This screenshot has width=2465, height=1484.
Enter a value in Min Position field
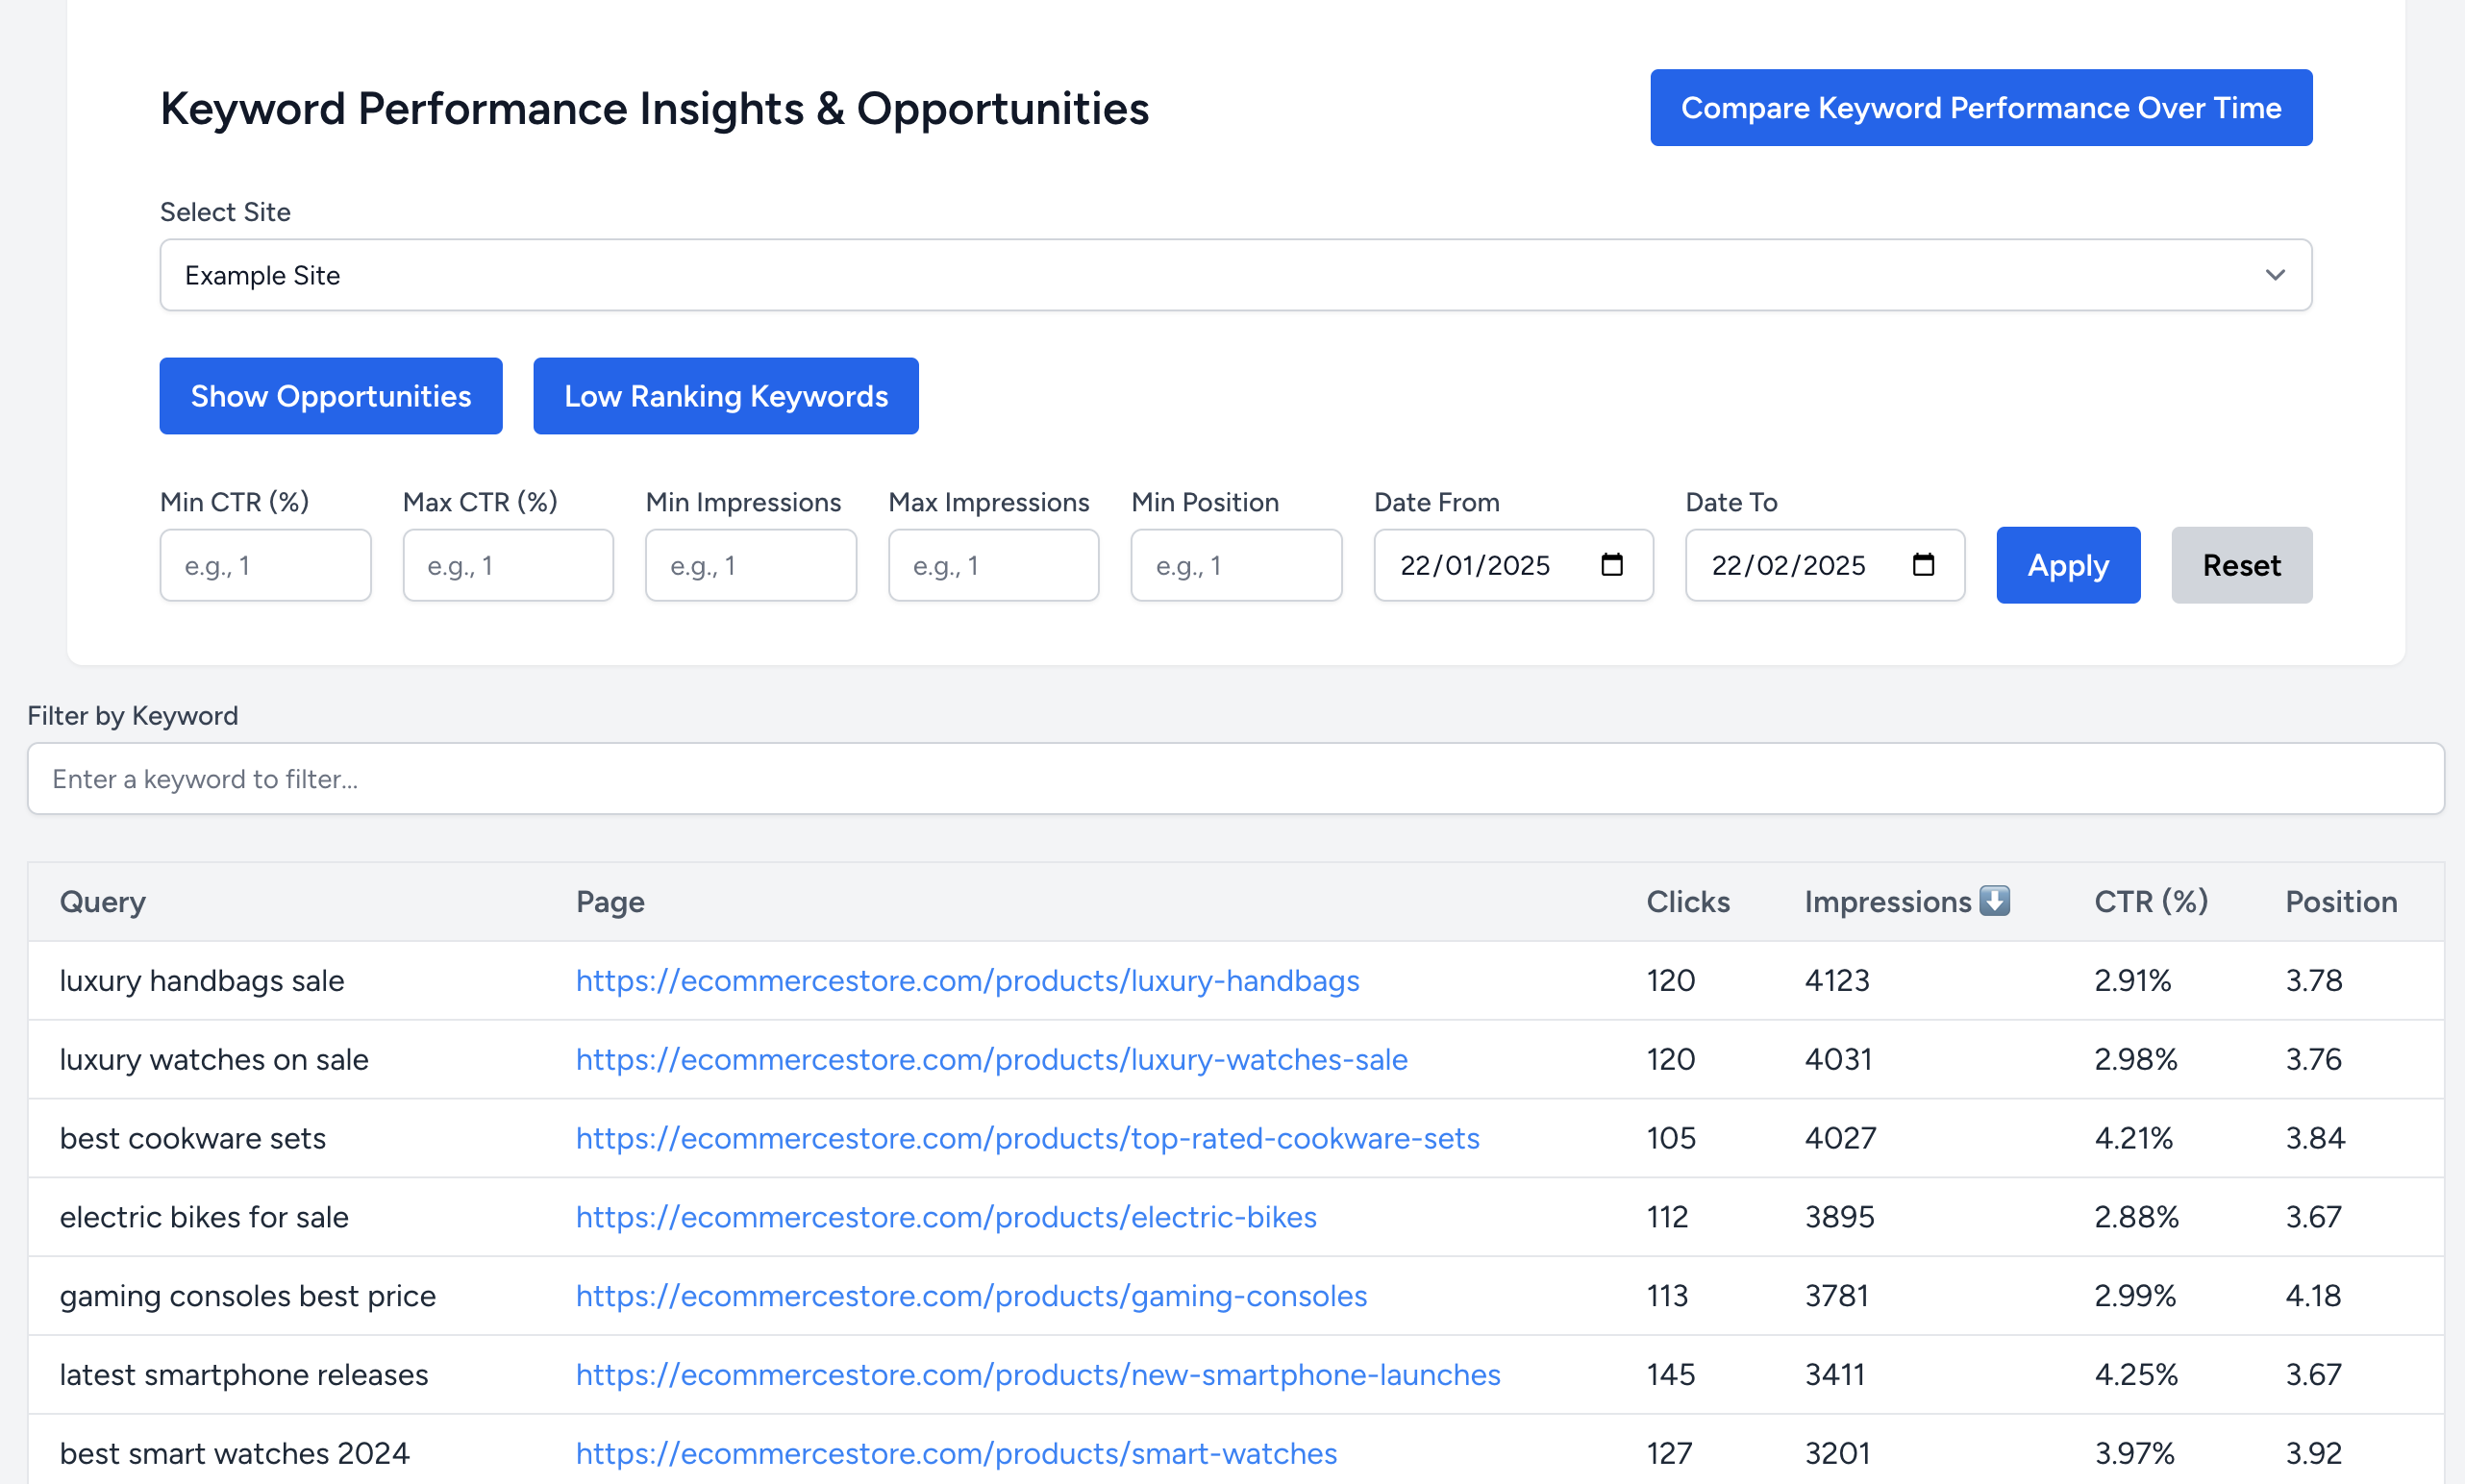pos(1234,565)
